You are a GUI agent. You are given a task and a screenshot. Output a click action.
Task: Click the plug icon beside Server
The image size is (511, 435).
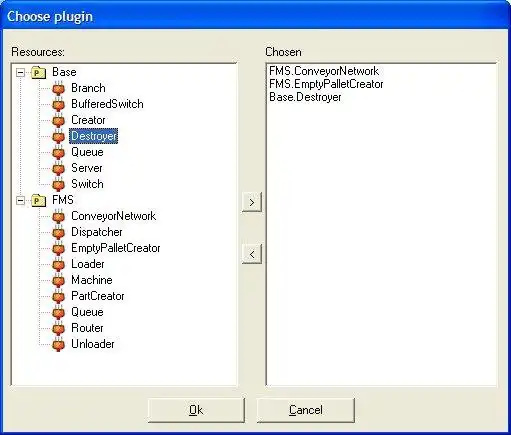coord(58,168)
